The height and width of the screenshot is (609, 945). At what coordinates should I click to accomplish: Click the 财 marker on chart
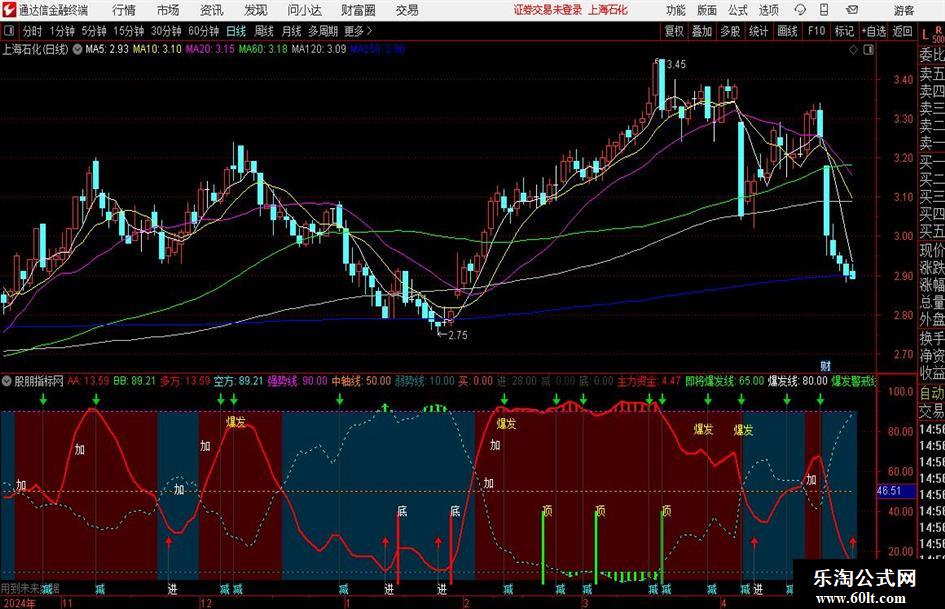coord(825,365)
